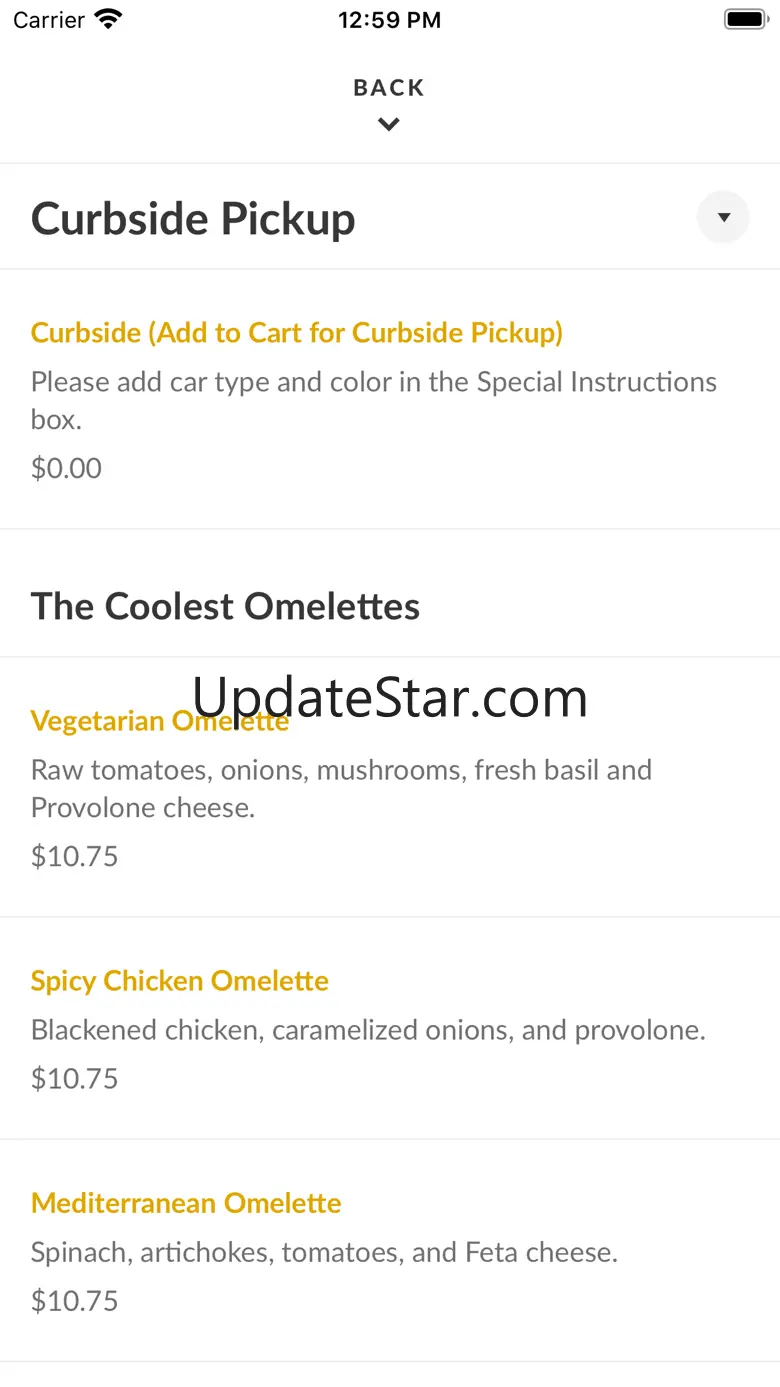Select Curbside (Add to Cart) item title
This screenshot has height=1387, width=780.
pyautogui.click(x=297, y=332)
